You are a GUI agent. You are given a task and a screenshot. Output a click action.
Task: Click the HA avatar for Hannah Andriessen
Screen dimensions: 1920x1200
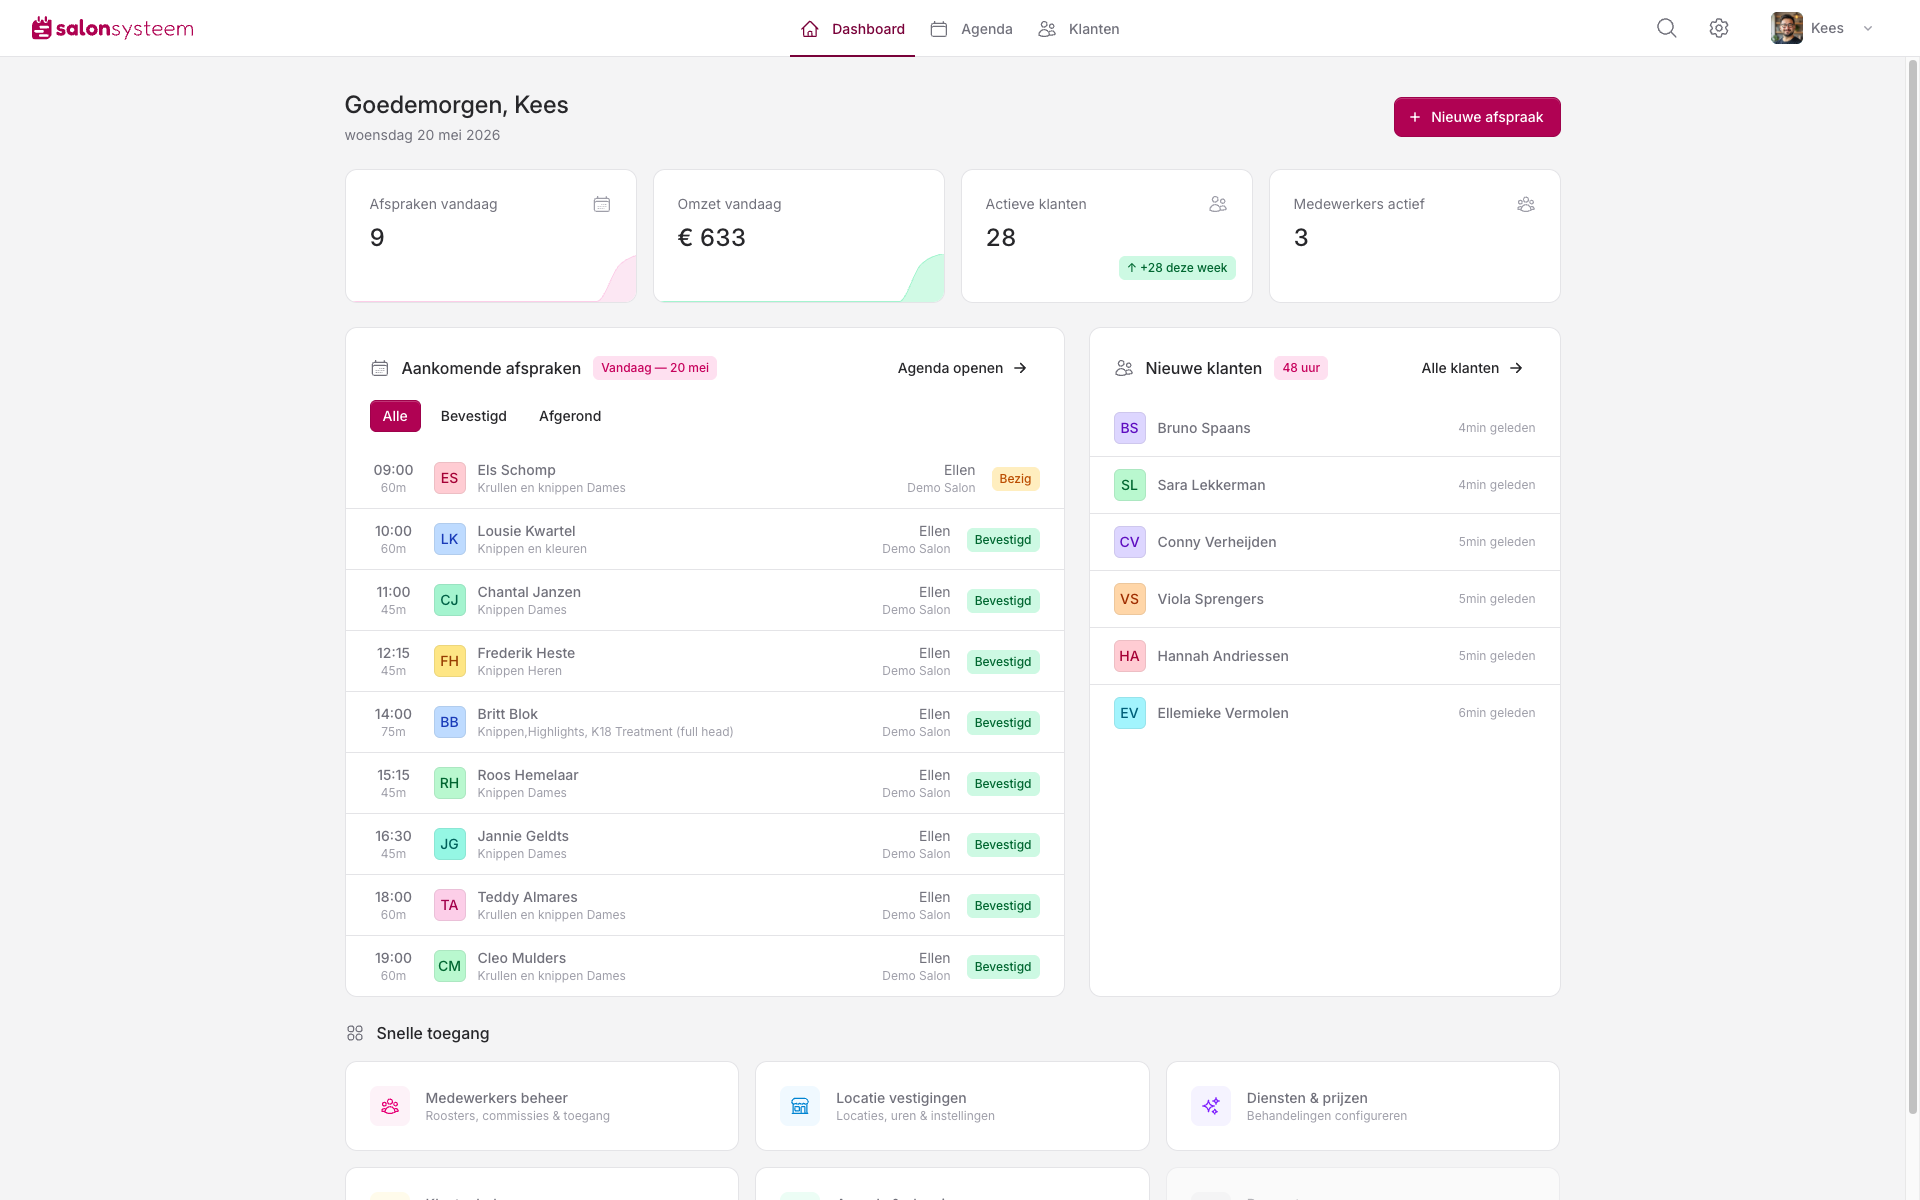1130,656
